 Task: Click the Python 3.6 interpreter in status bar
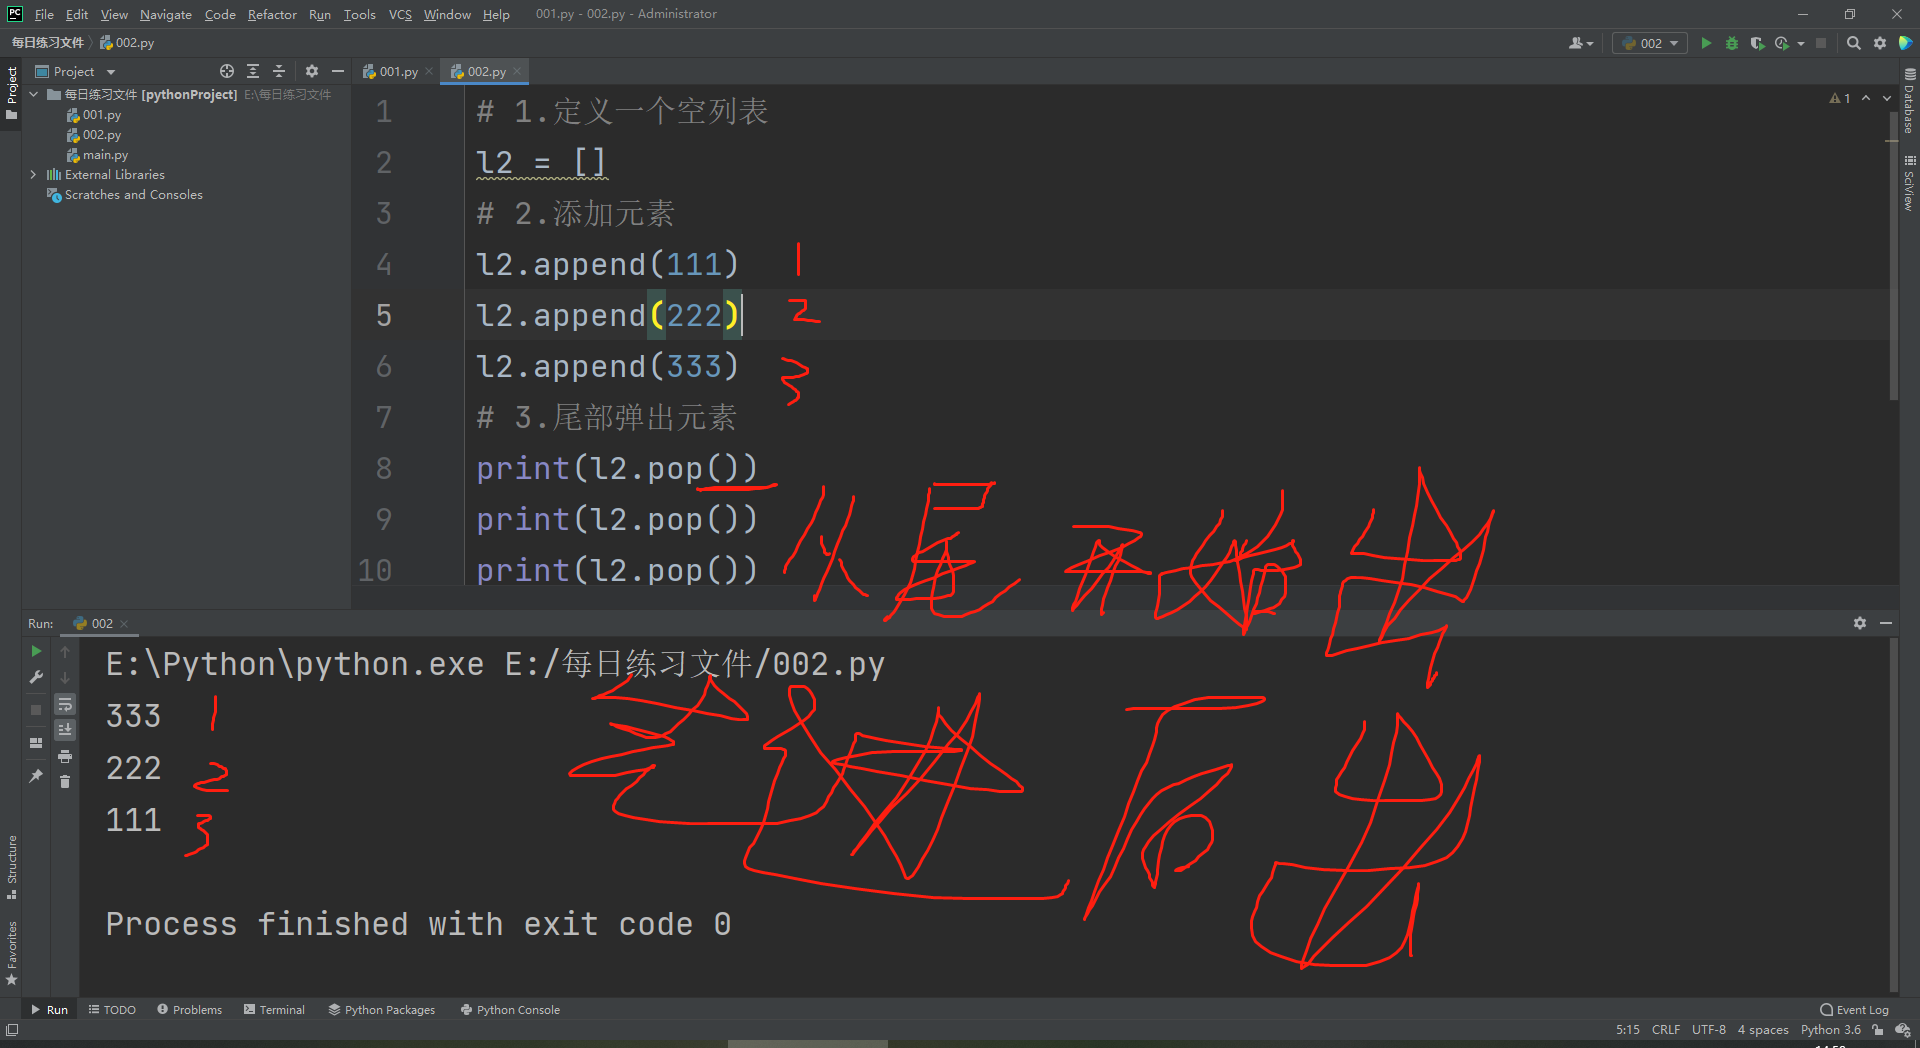point(1831,1030)
